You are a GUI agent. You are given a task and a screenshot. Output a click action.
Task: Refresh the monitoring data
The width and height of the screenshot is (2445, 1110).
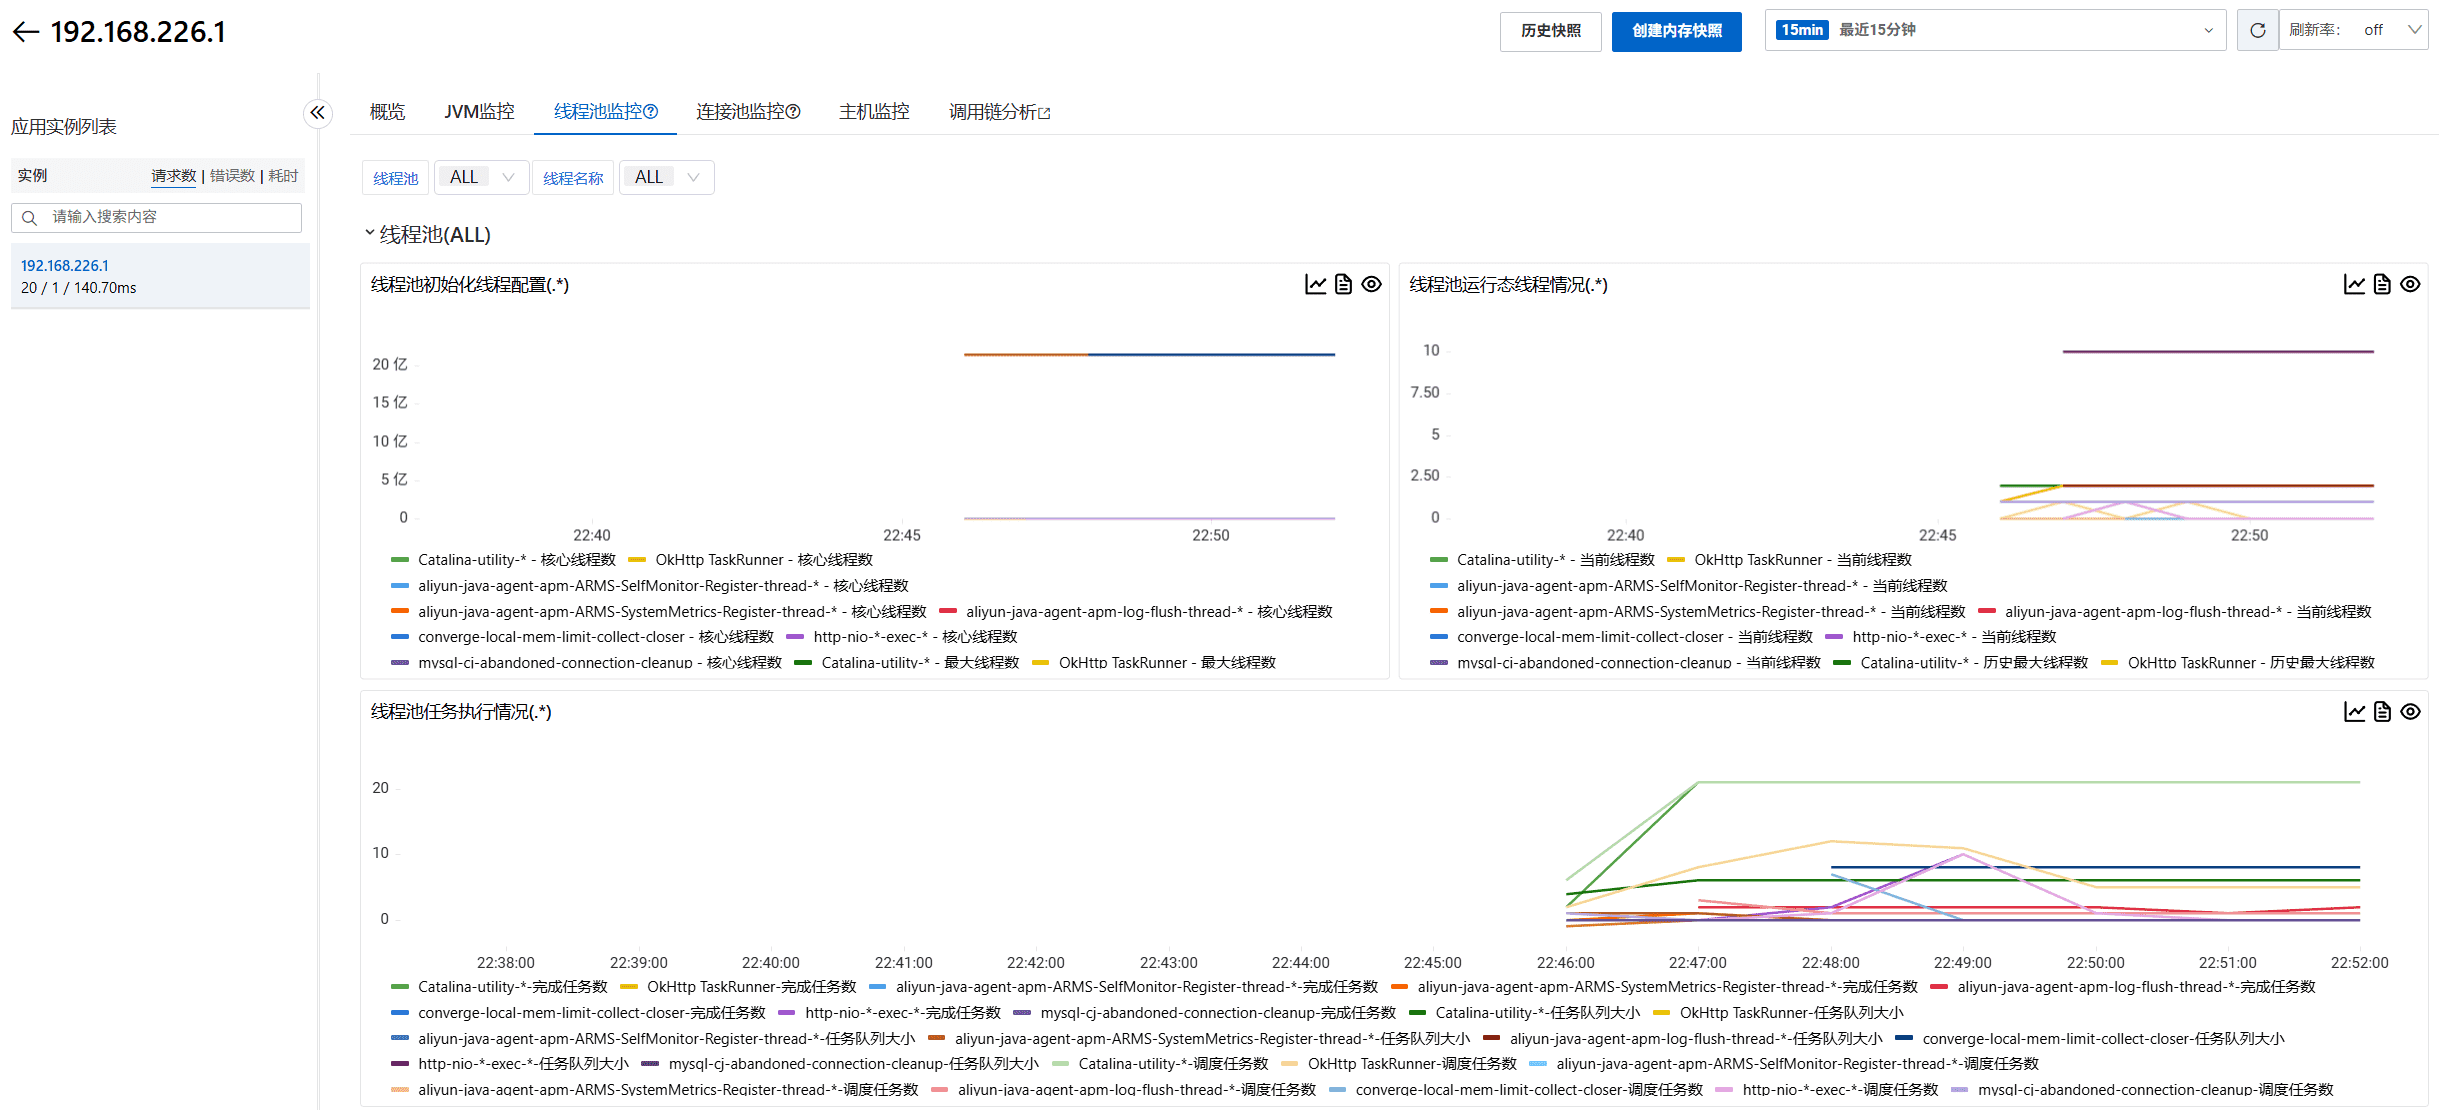pos(2257,30)
